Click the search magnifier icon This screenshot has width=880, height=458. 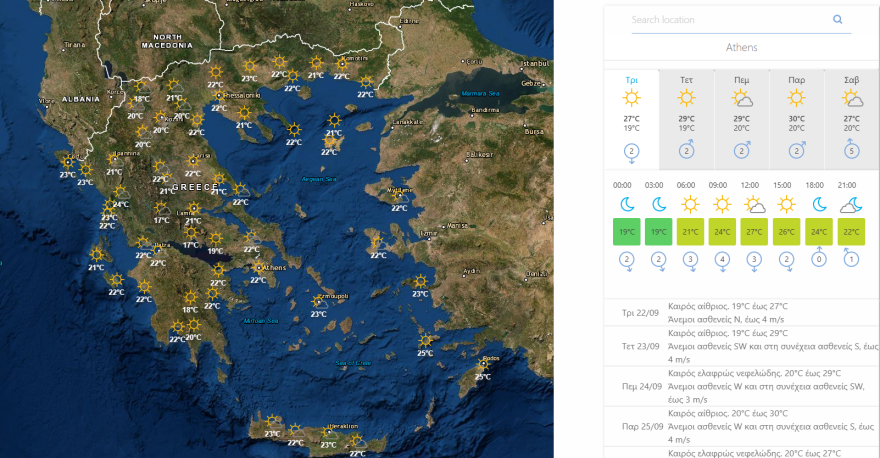point(837,19)
